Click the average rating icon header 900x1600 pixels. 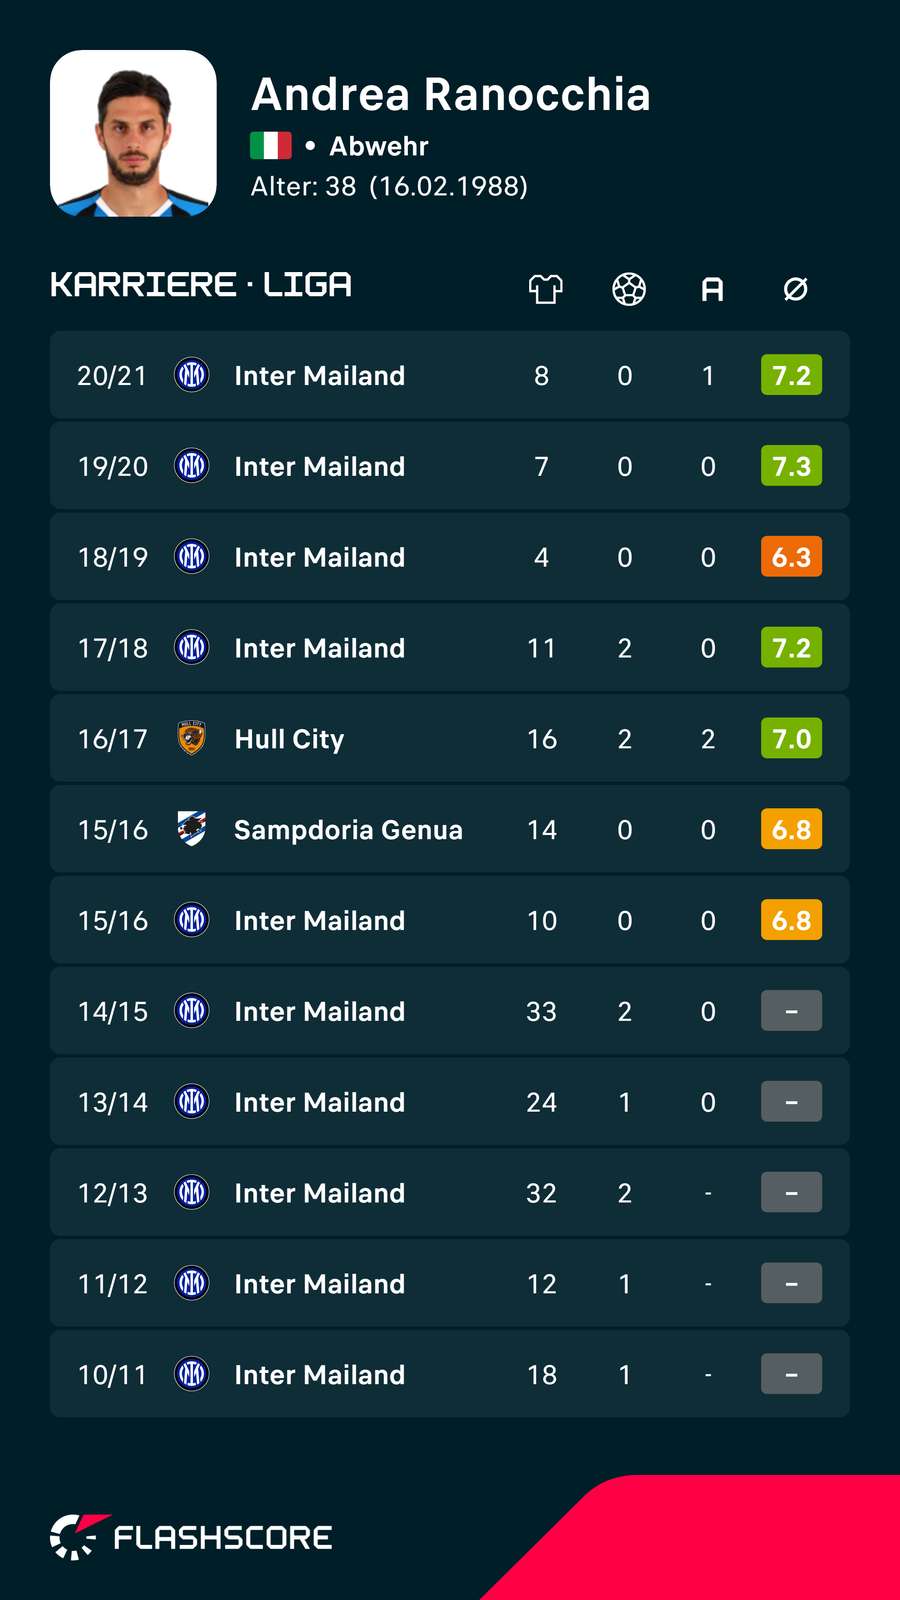click(x=795, y=289)
